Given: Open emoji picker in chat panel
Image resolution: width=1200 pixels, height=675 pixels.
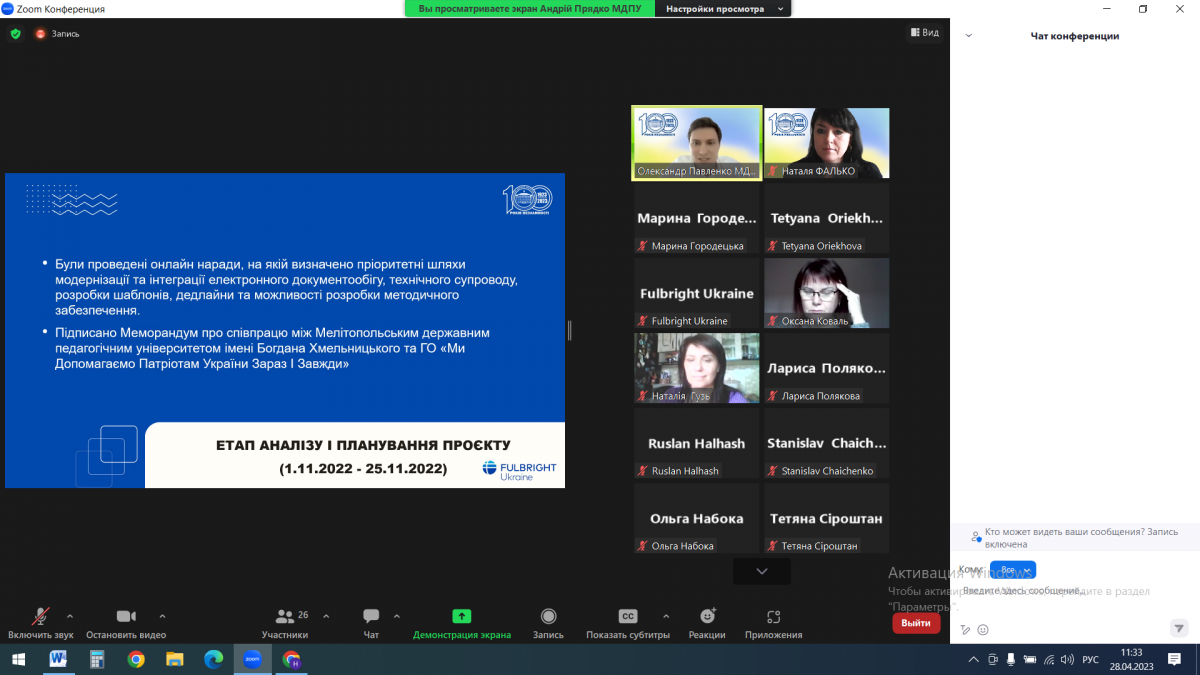Looking at the screenshot, I should [983, 630].
